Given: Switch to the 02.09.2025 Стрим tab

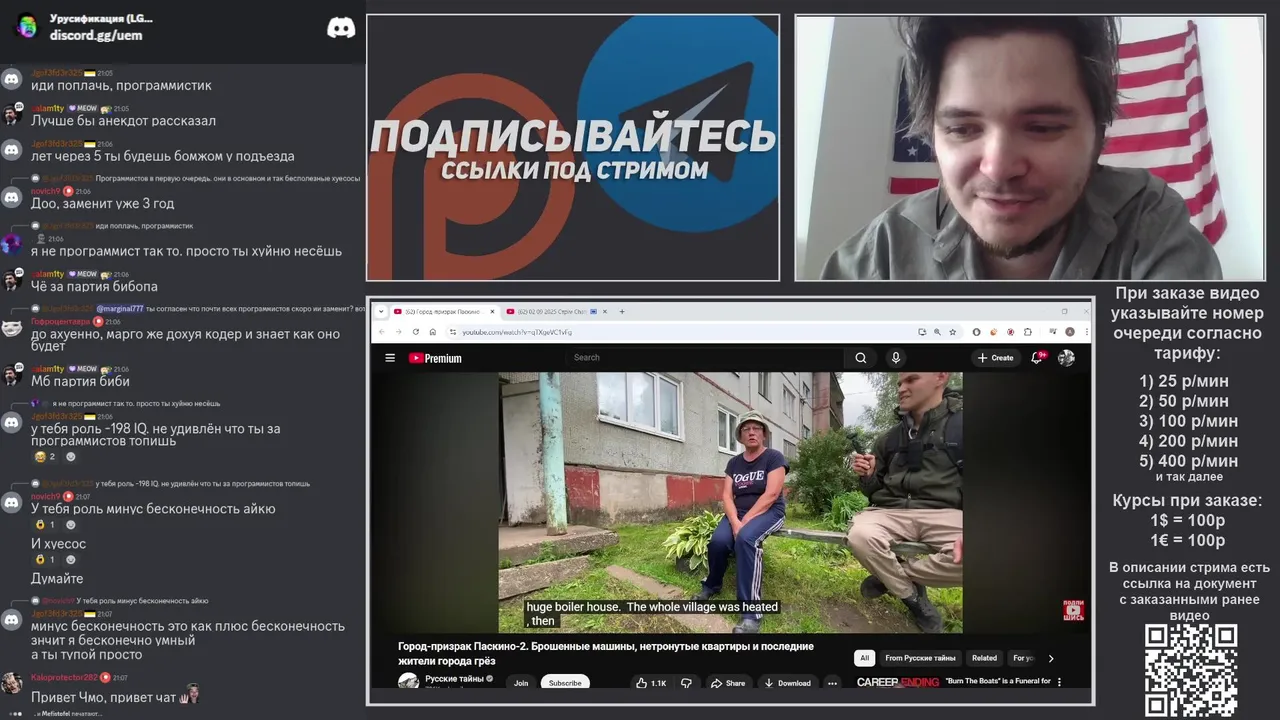Looking at the screenshot, I should (557, 311).
